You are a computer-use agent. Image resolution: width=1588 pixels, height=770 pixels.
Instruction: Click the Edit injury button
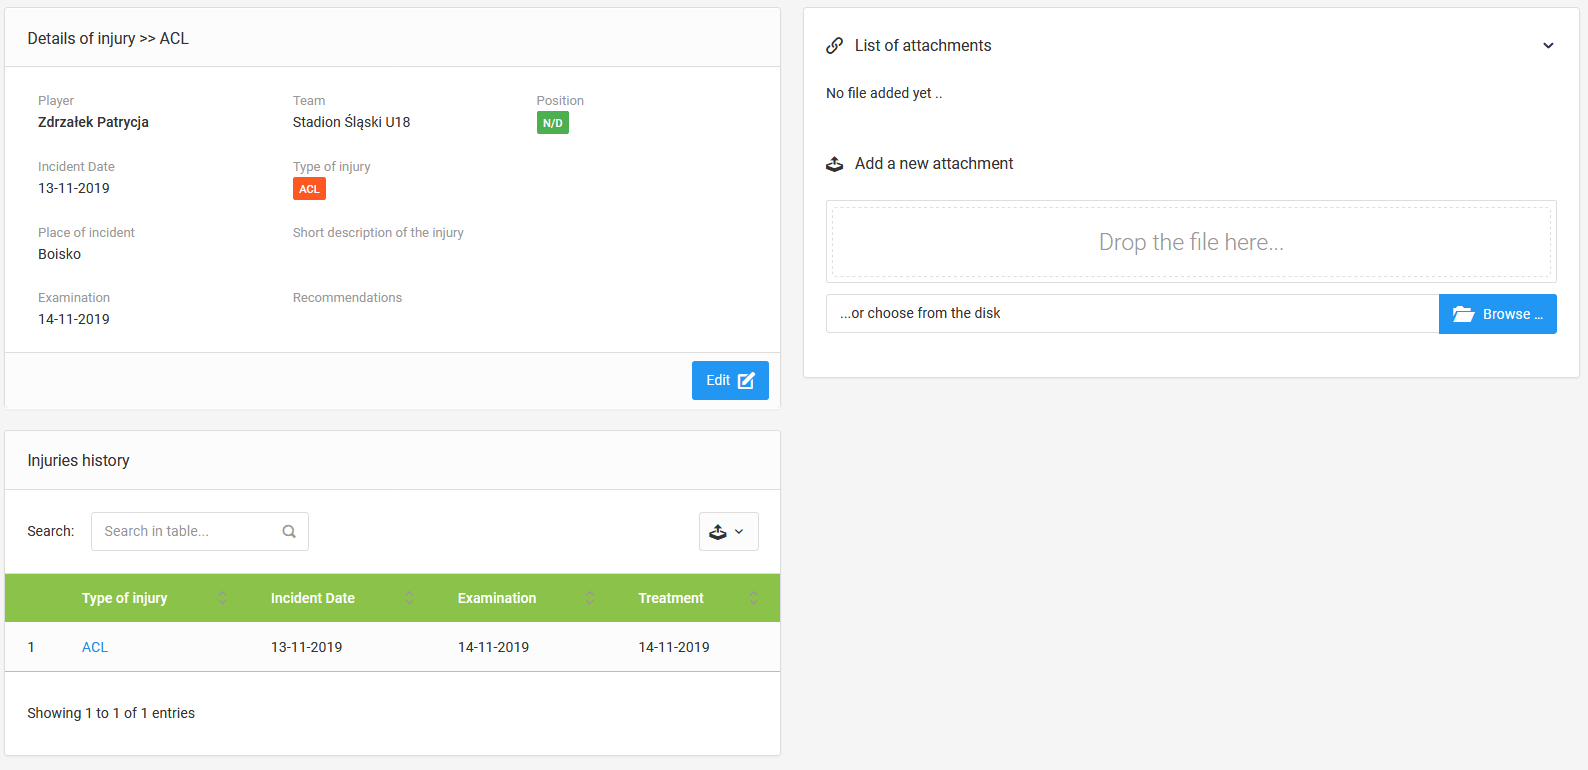point(729,380)
